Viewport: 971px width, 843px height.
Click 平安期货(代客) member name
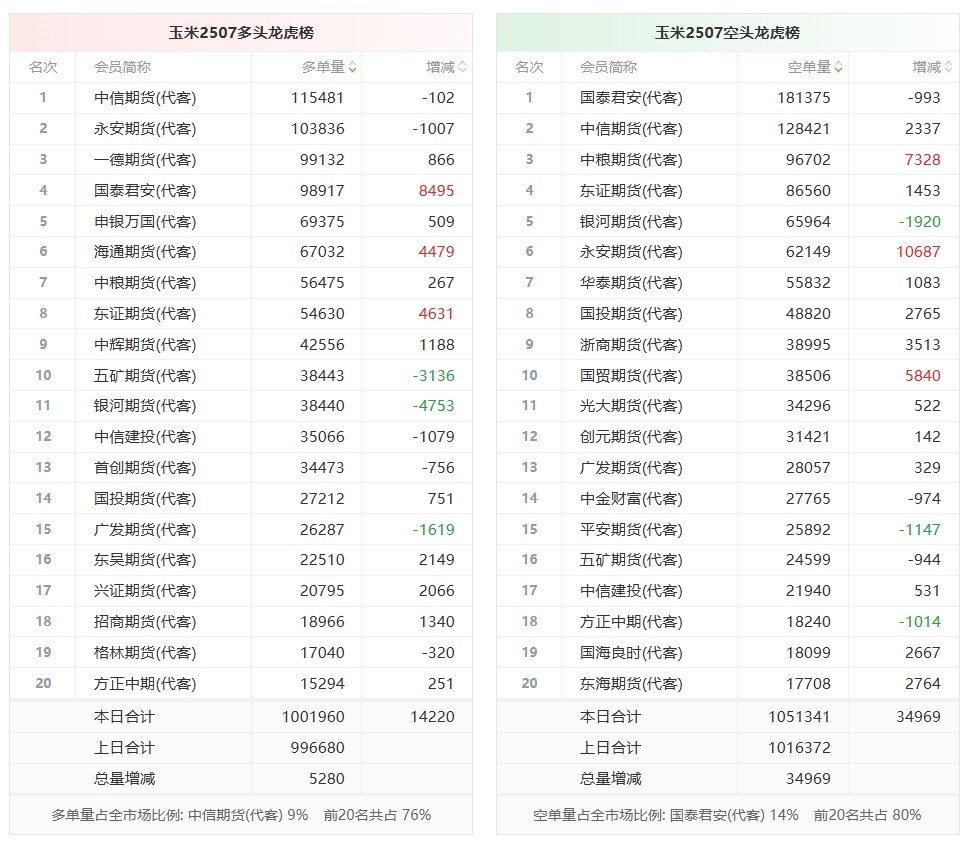point(631,530)
